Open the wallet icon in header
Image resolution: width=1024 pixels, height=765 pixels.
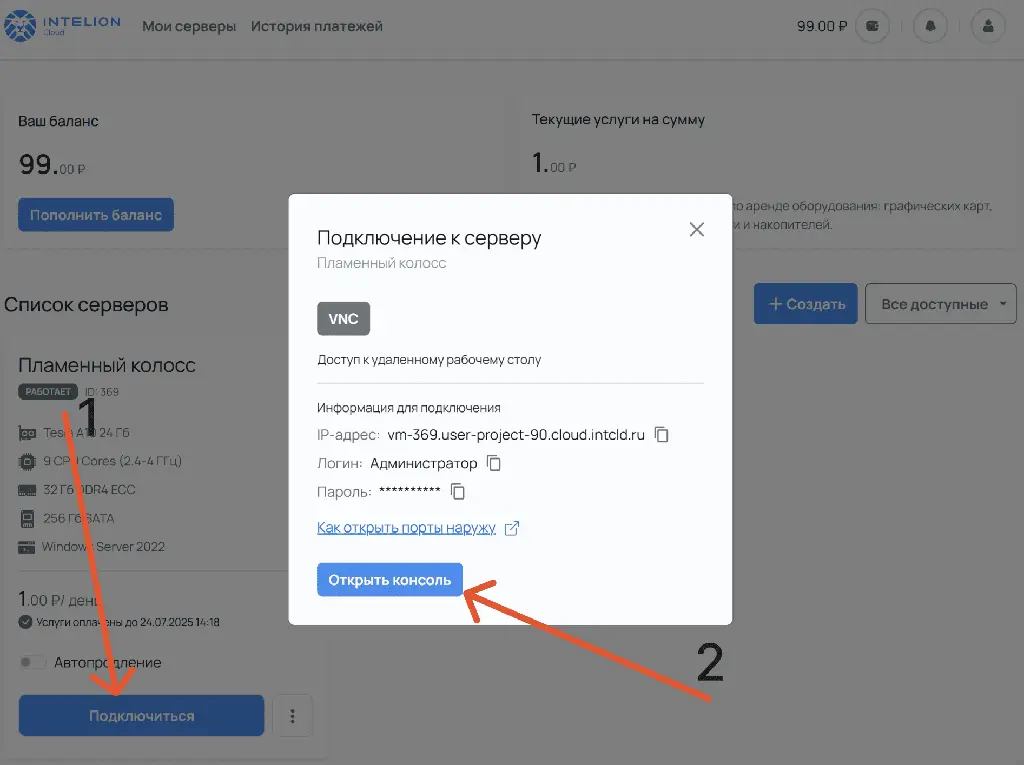[873, 27]
